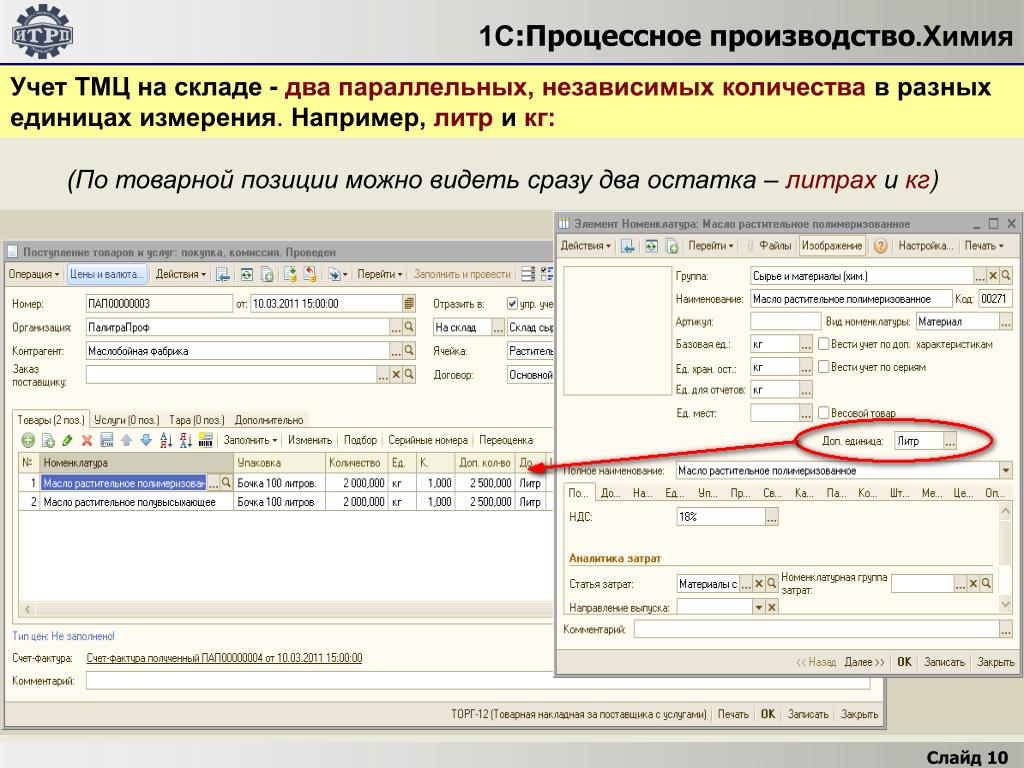Click Комментарий field in Номенклатура window
This screenshot has height=768, width=1024.
coord(816,630)
